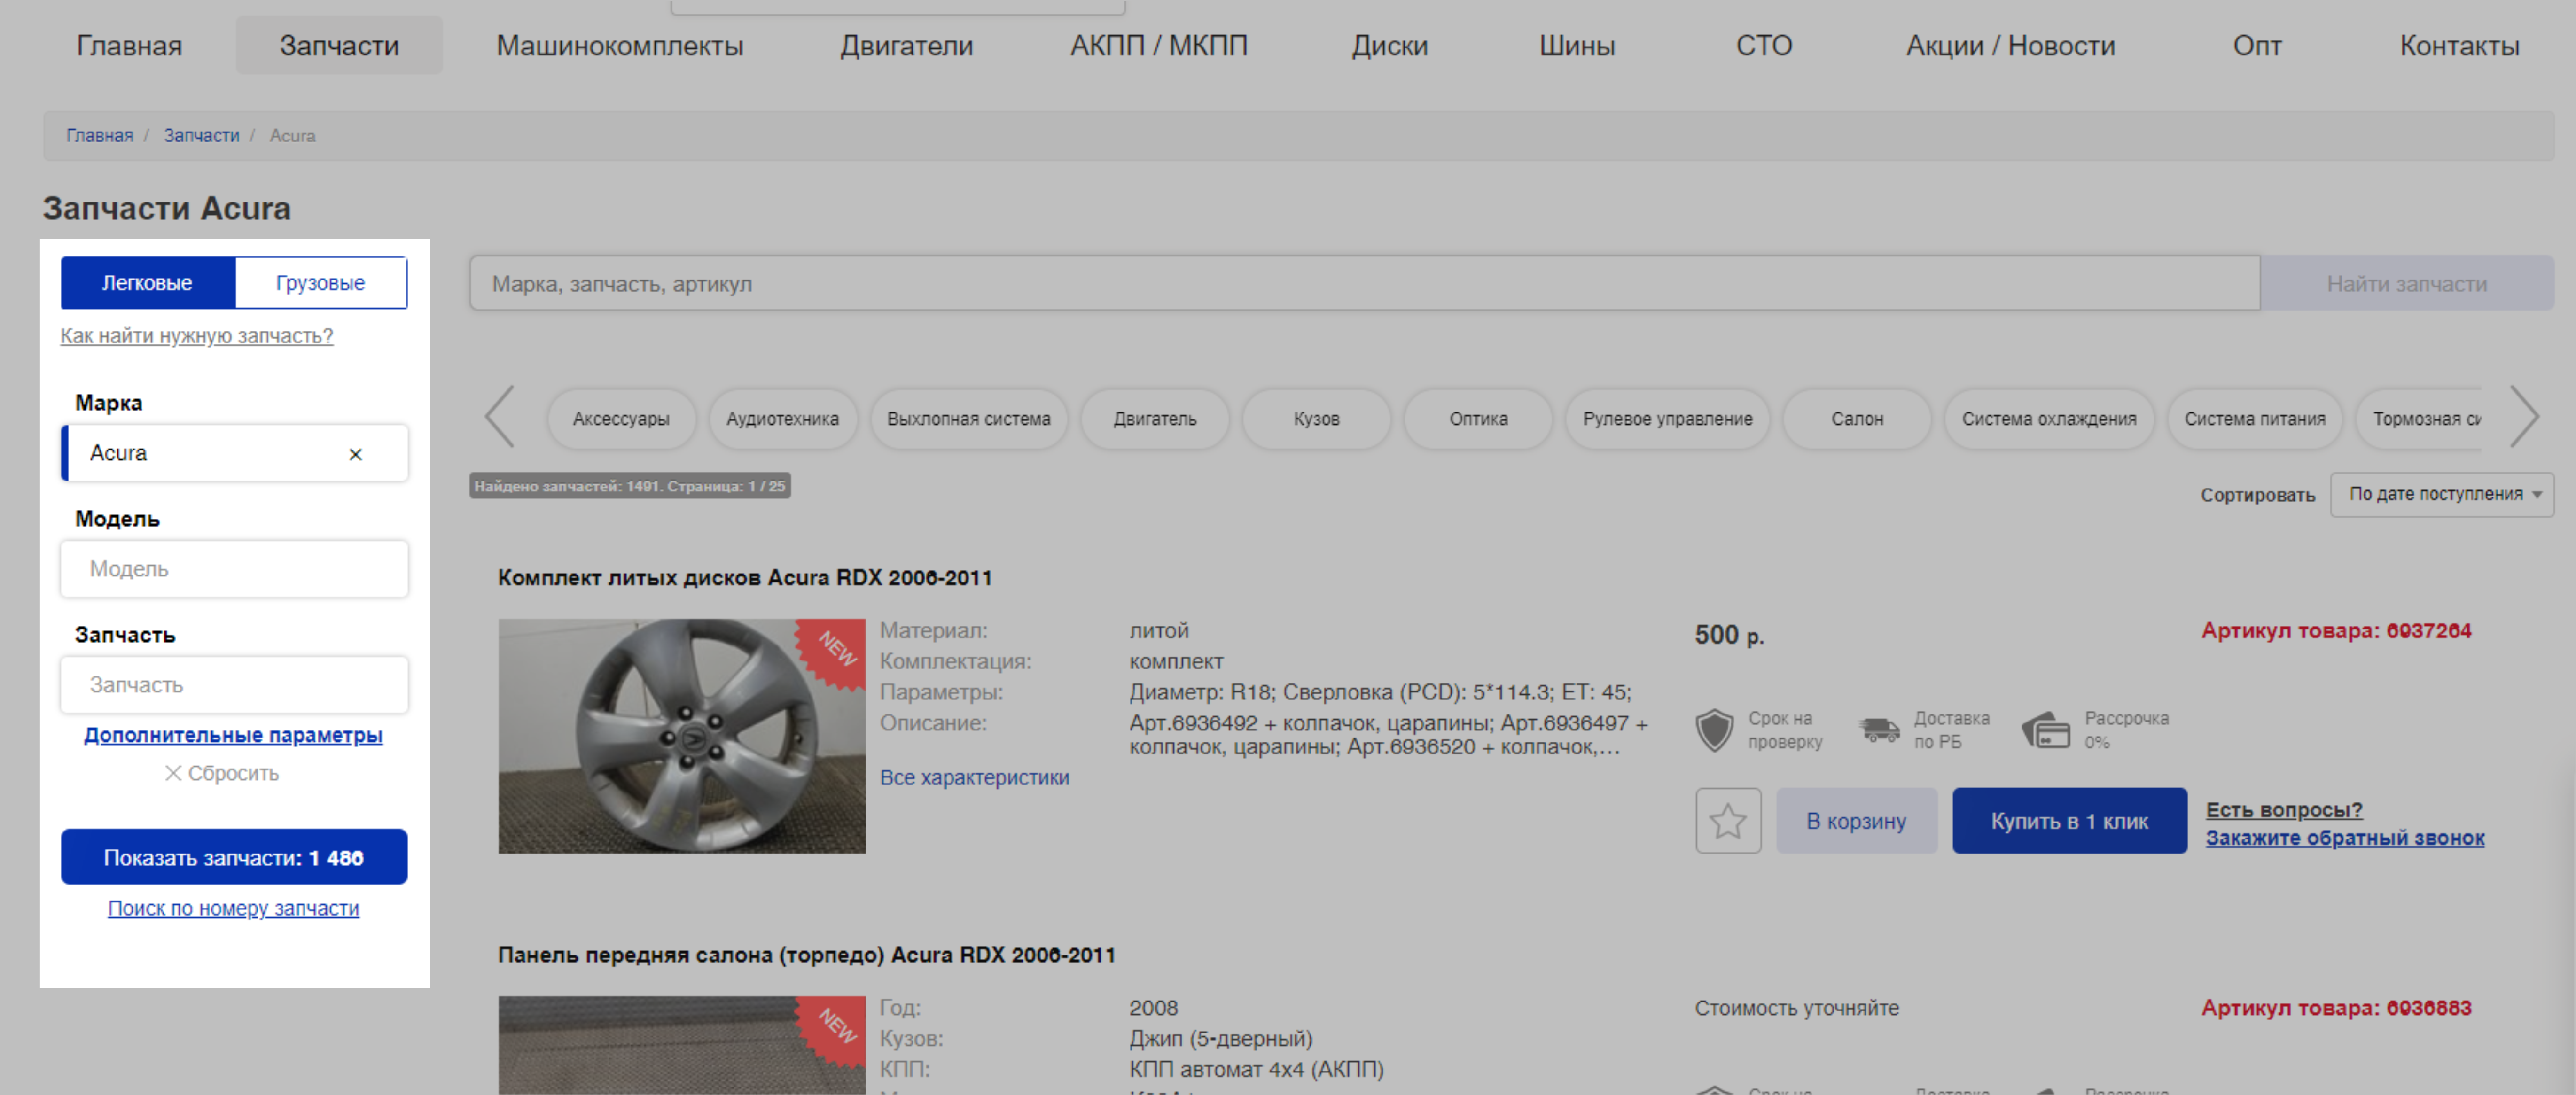Click Сбросить filters link
Screen dimensions: 2576x1095
[233, 773]
